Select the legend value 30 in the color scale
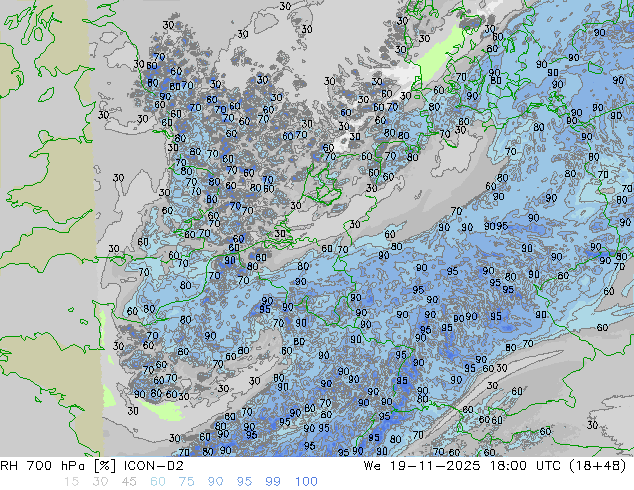This screenshot has height=490, width=634. click(100, 482)
